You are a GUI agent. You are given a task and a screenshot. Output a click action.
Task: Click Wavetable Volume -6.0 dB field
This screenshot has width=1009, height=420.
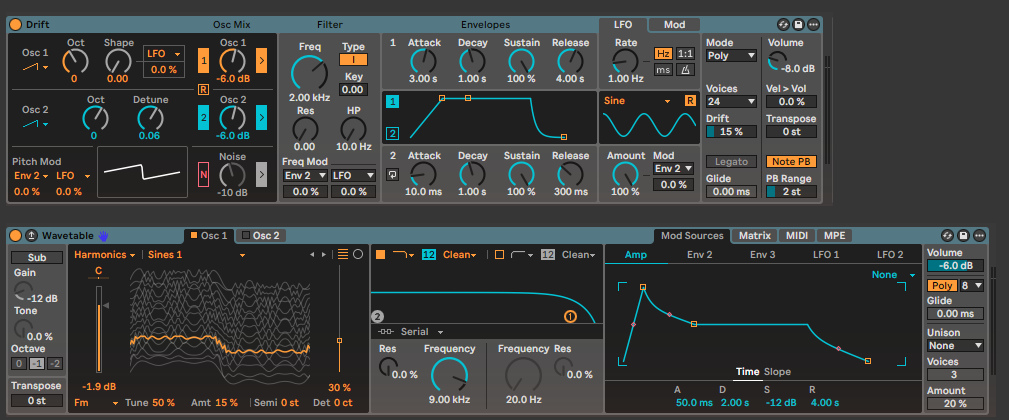pyautogui.click(x=955, y=266)
